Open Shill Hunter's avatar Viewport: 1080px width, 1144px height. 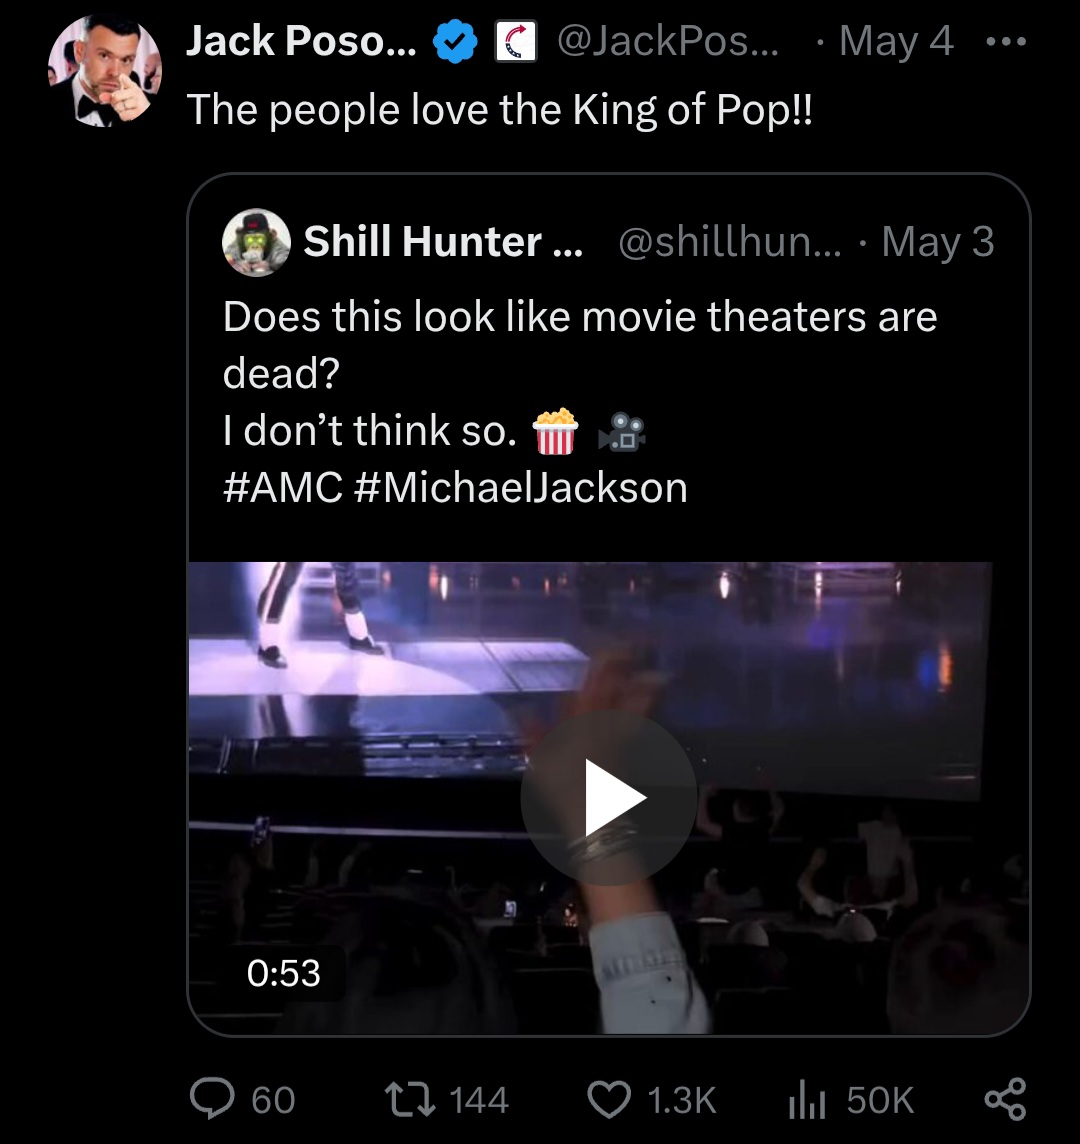point(256,242)
